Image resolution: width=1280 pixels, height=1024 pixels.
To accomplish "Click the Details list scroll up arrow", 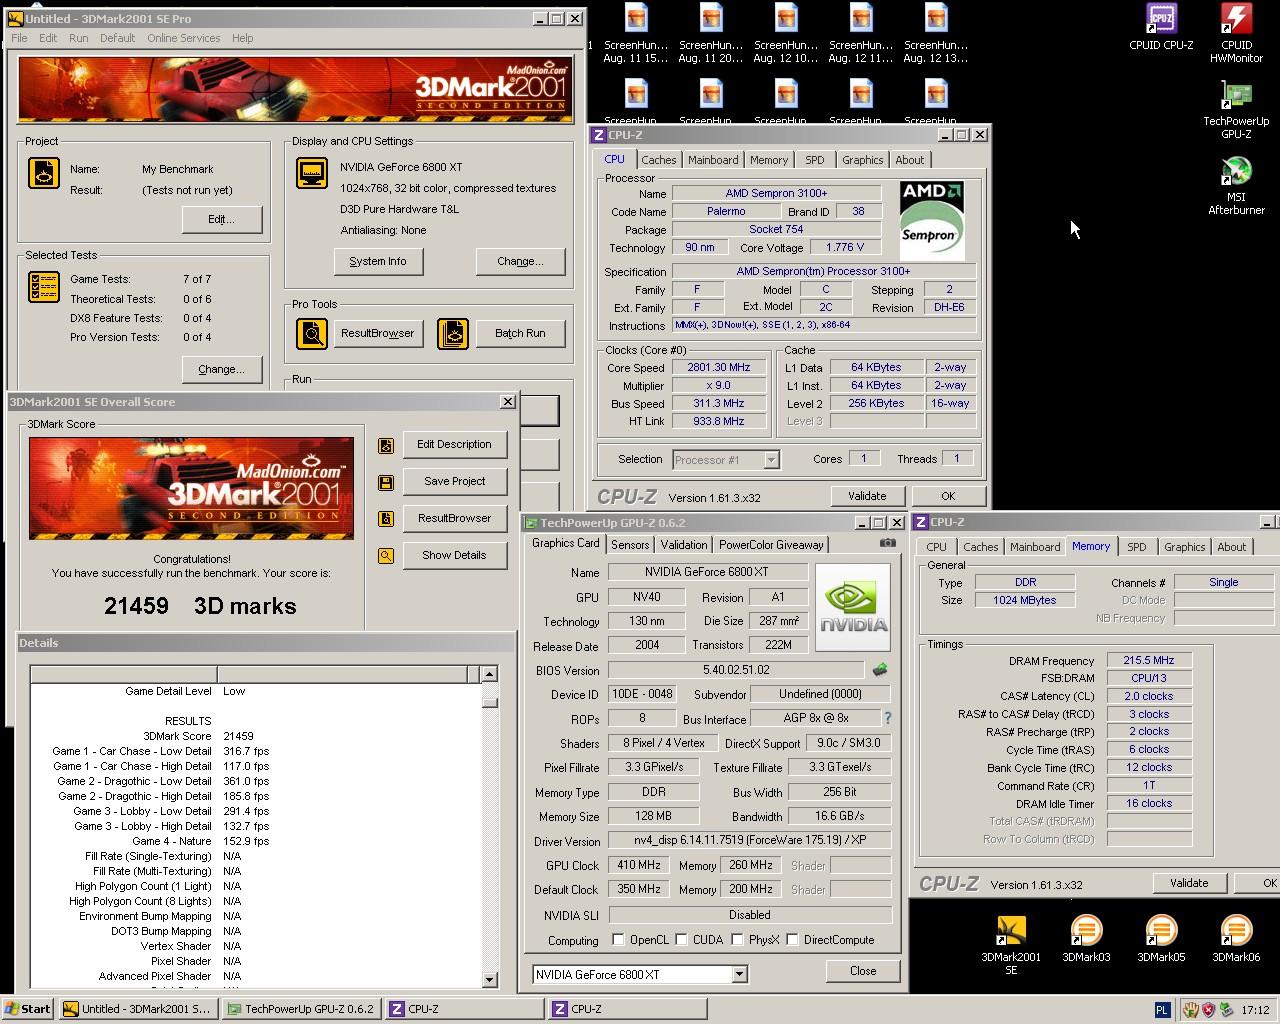I will point(489,674).
